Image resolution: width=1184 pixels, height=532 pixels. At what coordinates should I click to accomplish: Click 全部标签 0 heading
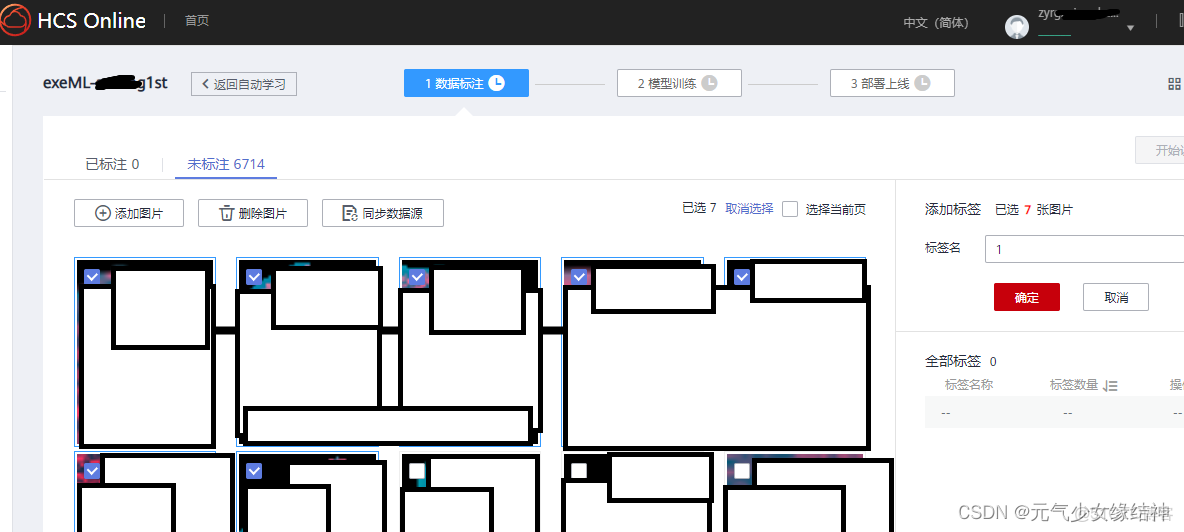point(960,361)
